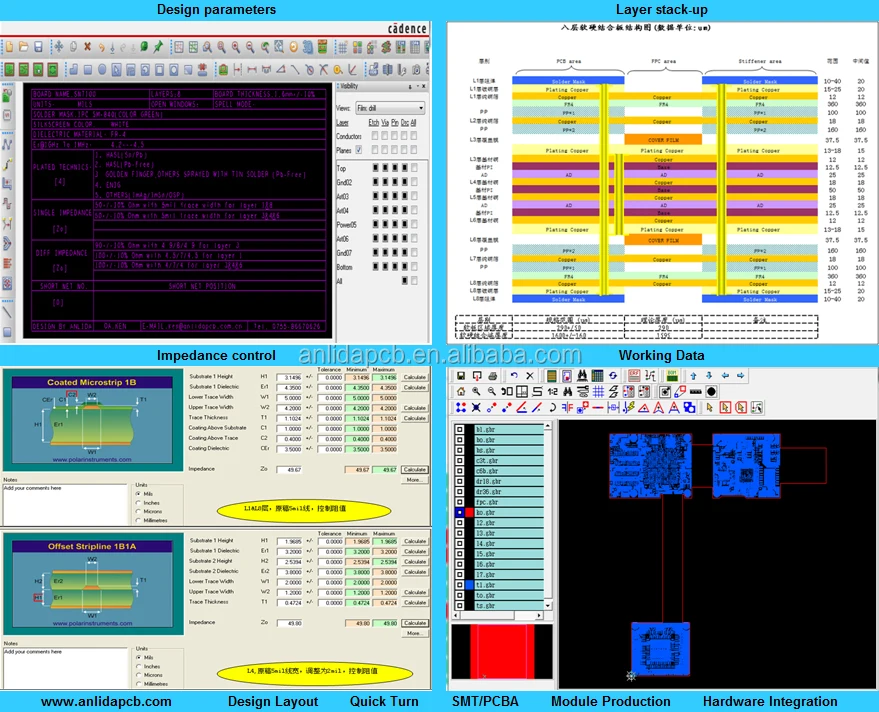Click the blue X-shaped icon in Gerber edit row
Image resolution: width=879 pixels, height=712 pixels.
(476, 408)
